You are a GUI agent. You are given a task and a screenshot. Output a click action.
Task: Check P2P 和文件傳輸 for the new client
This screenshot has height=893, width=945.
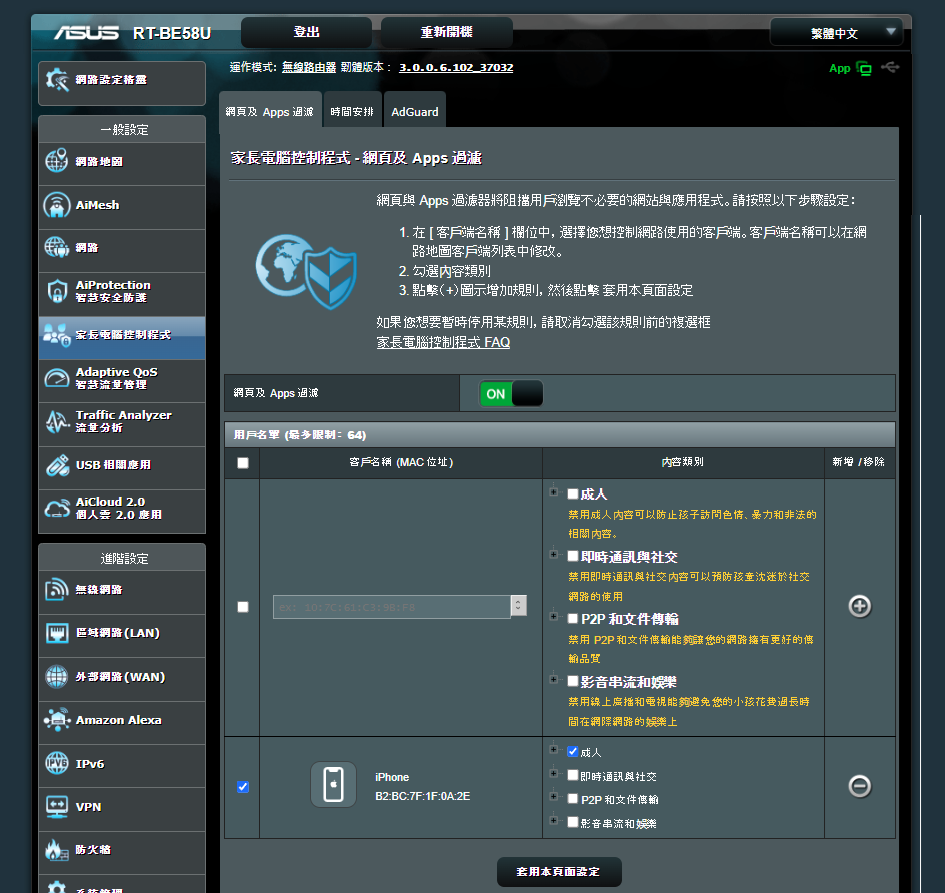pyautogui.click(x=573, y=618)
